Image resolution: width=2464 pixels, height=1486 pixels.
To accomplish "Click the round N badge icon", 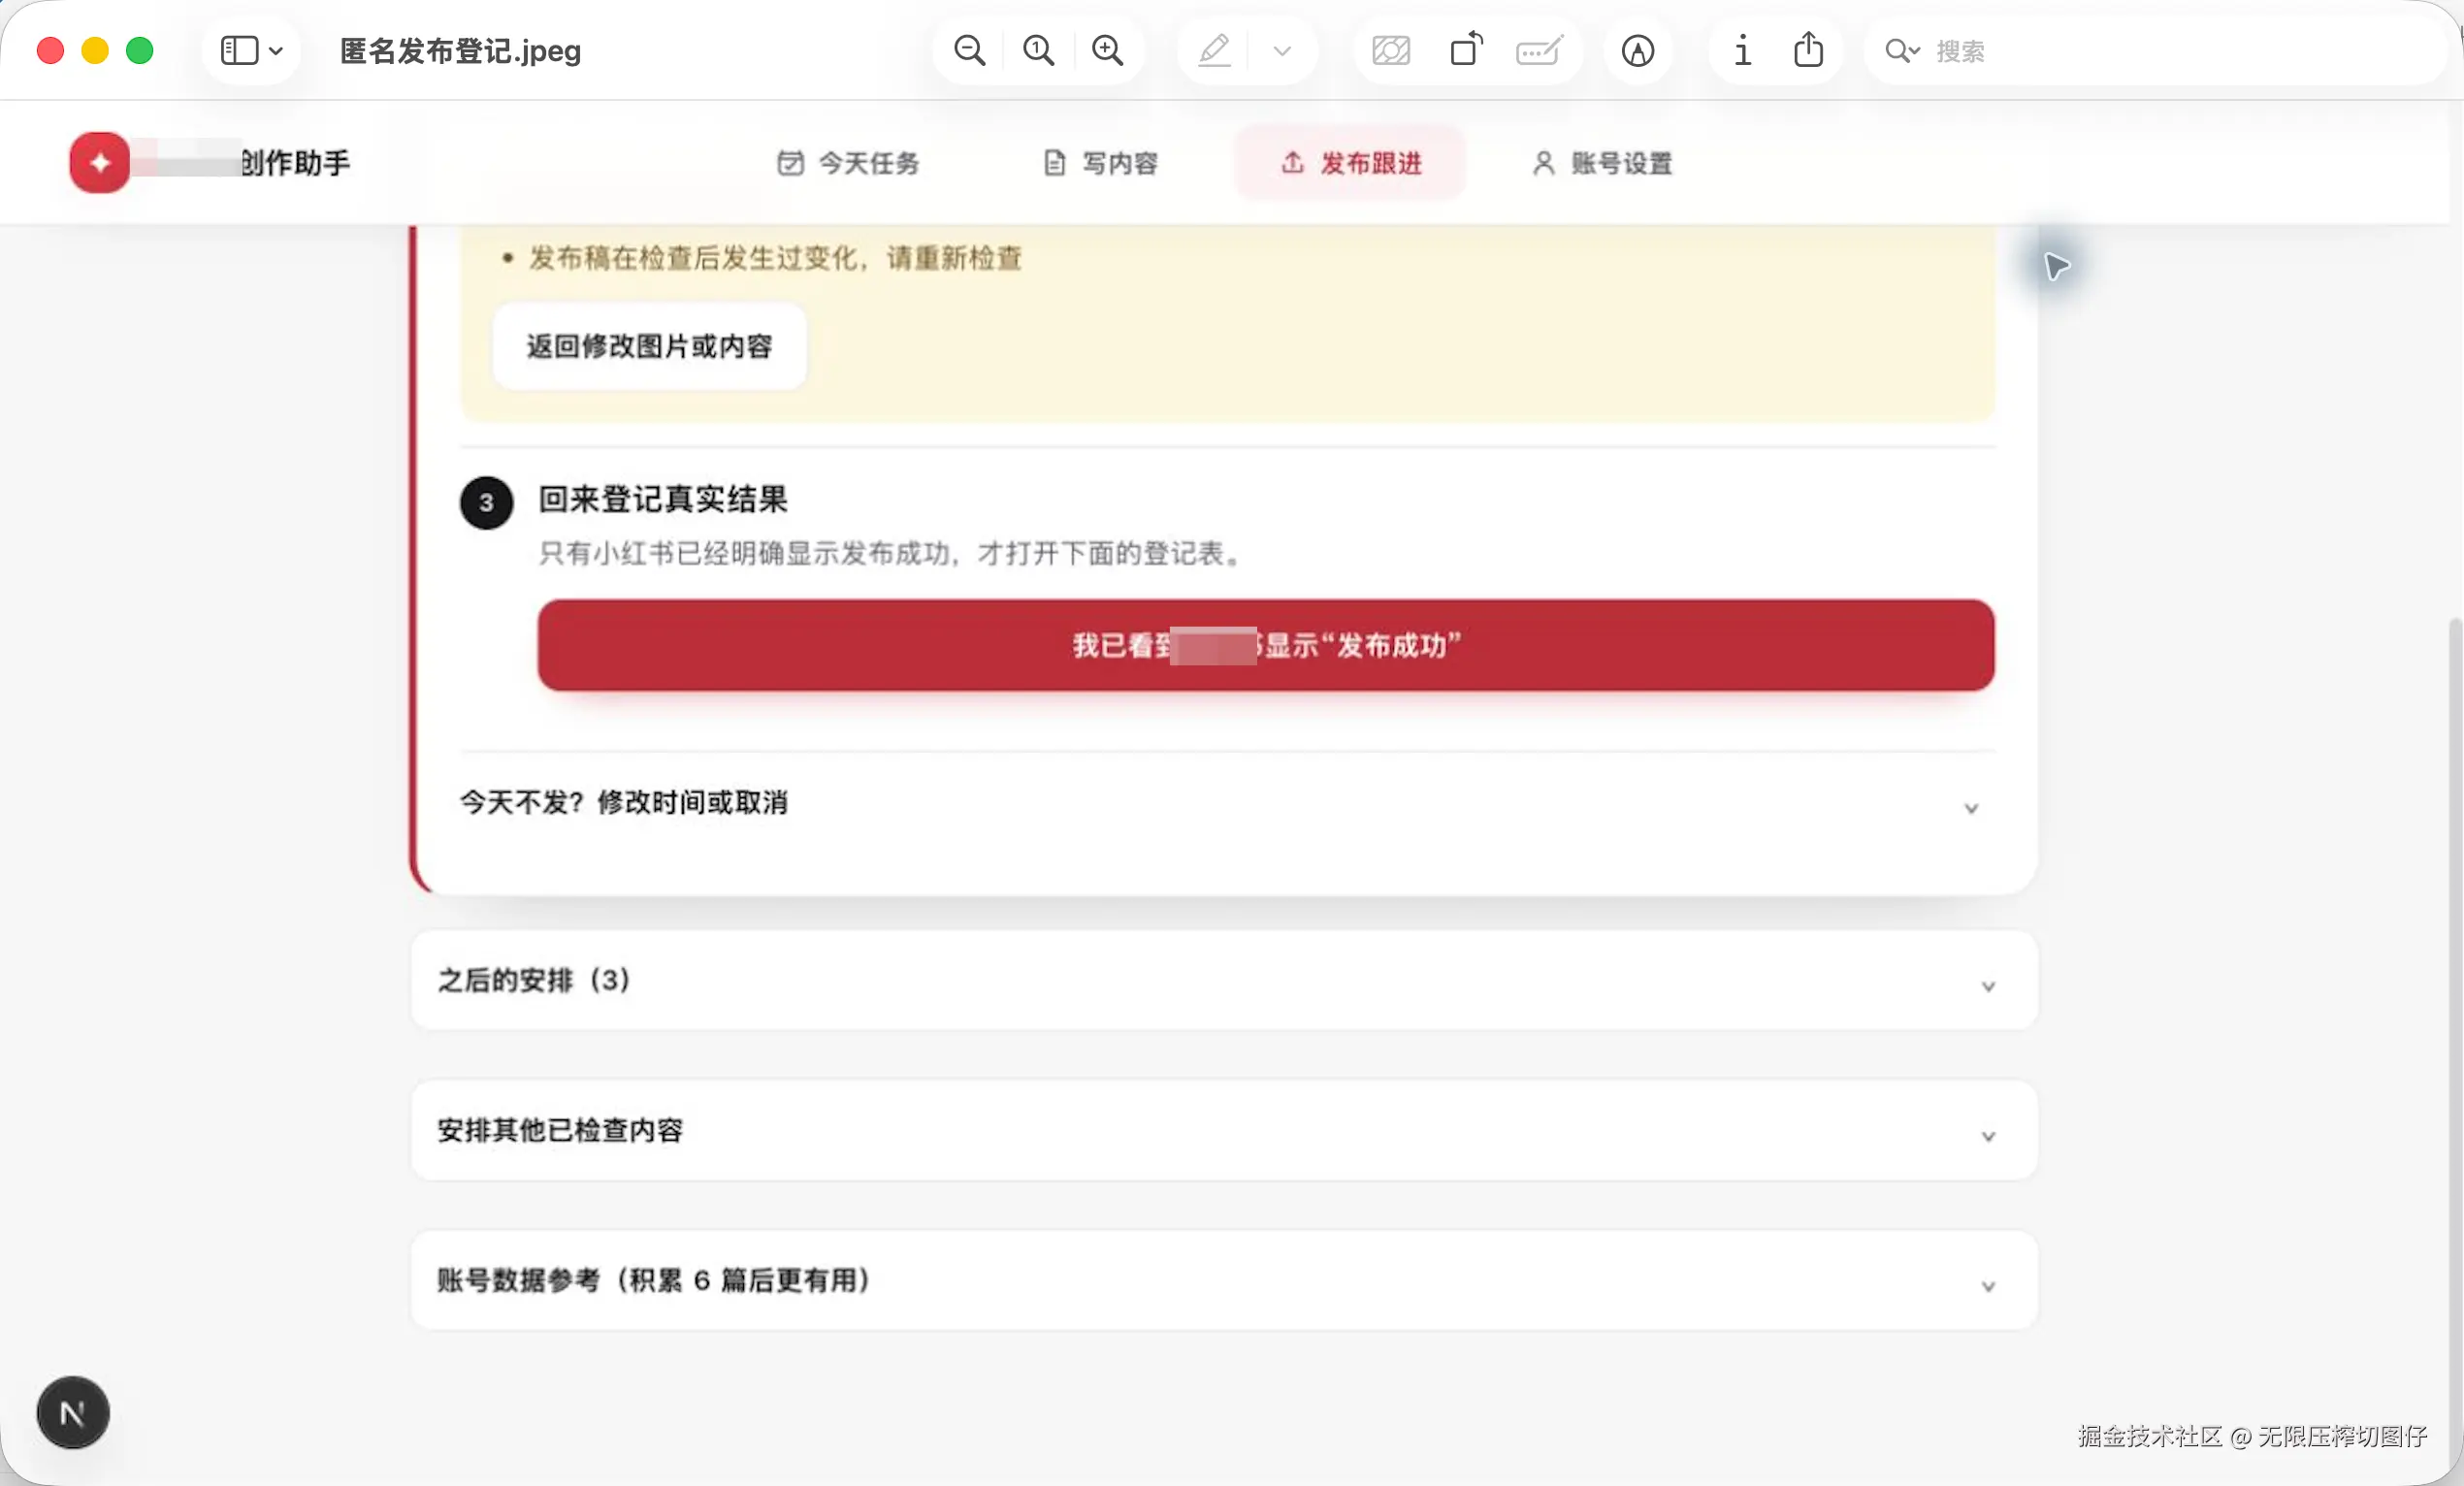I will pos(72,1413).
